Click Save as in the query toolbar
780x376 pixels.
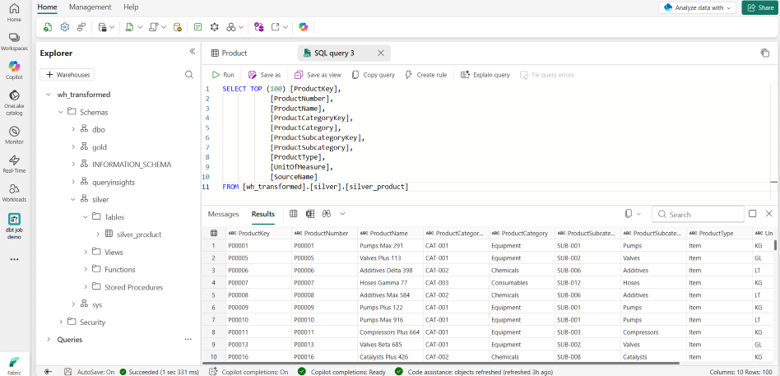tap(264, 75)
